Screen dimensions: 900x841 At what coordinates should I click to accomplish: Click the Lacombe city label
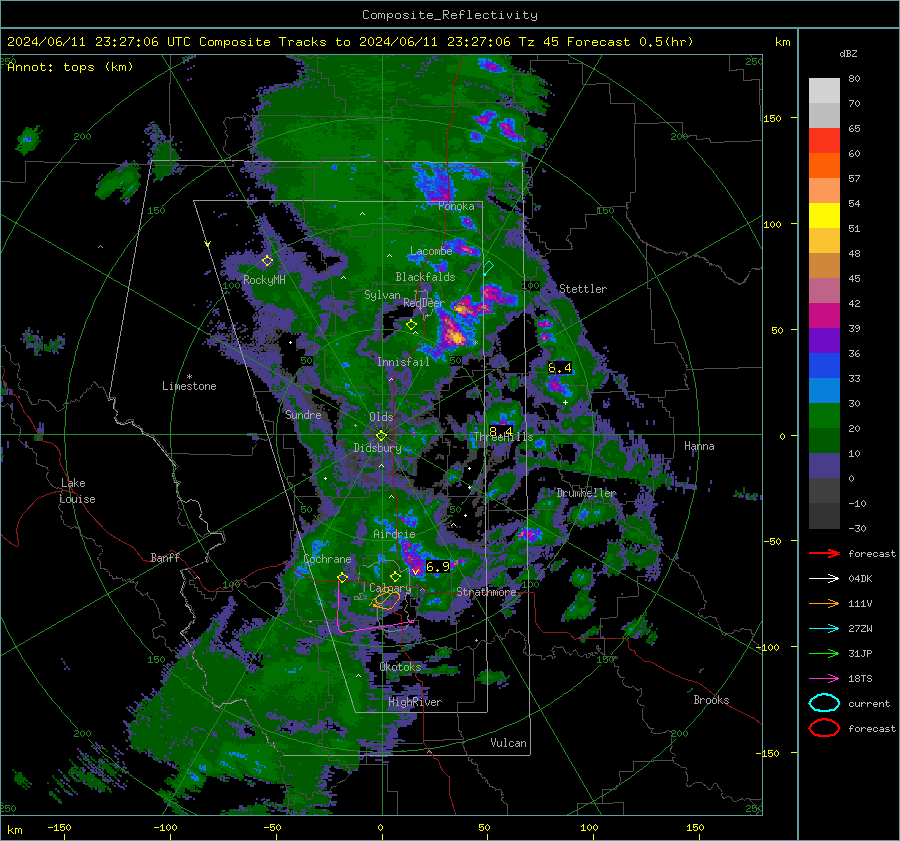(431, 251)
